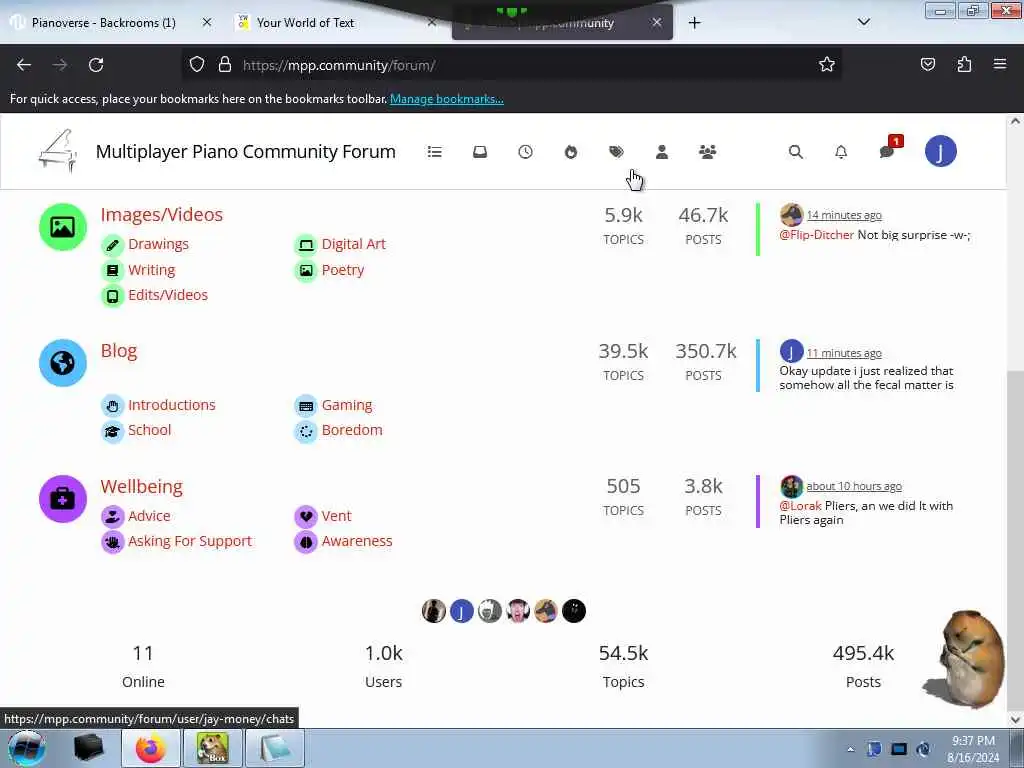Open the Wellbeing category

(142, 487)
